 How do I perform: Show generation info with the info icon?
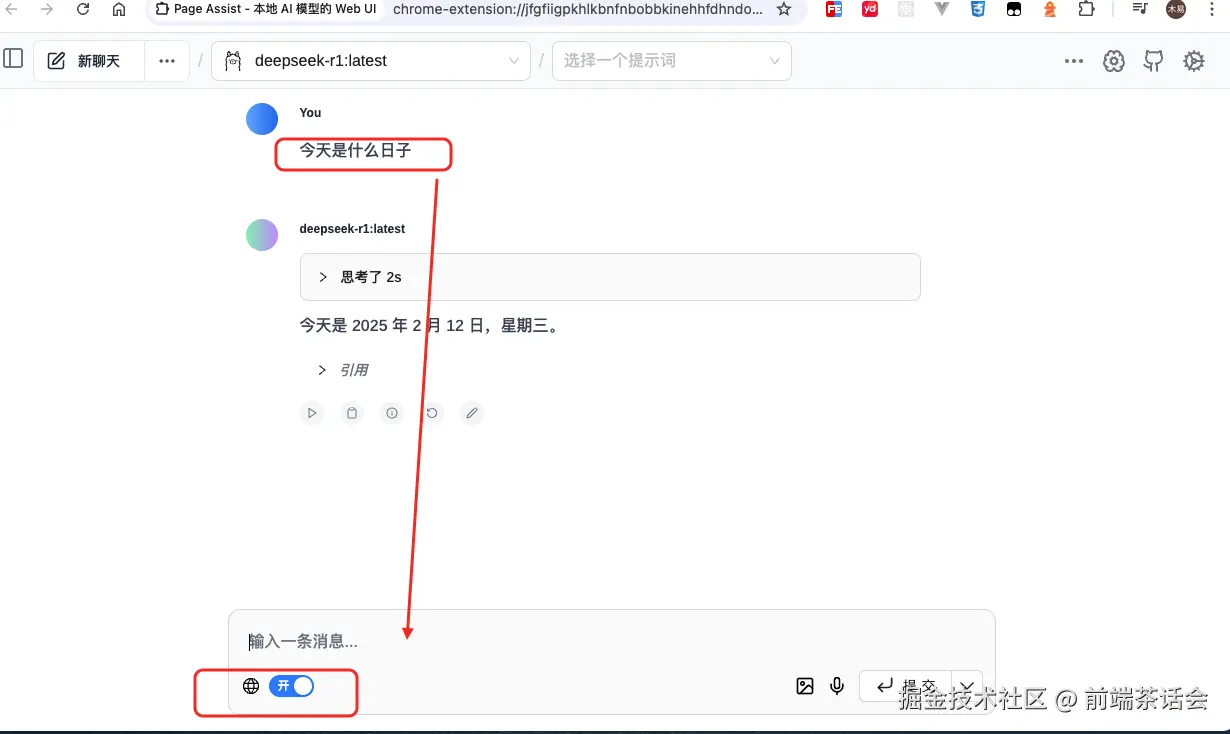tap(392, 412)
